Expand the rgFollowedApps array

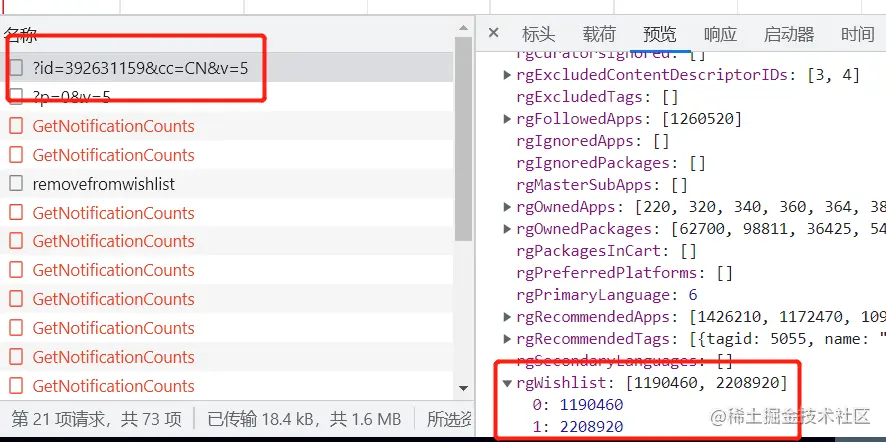[x=507, y=119]
